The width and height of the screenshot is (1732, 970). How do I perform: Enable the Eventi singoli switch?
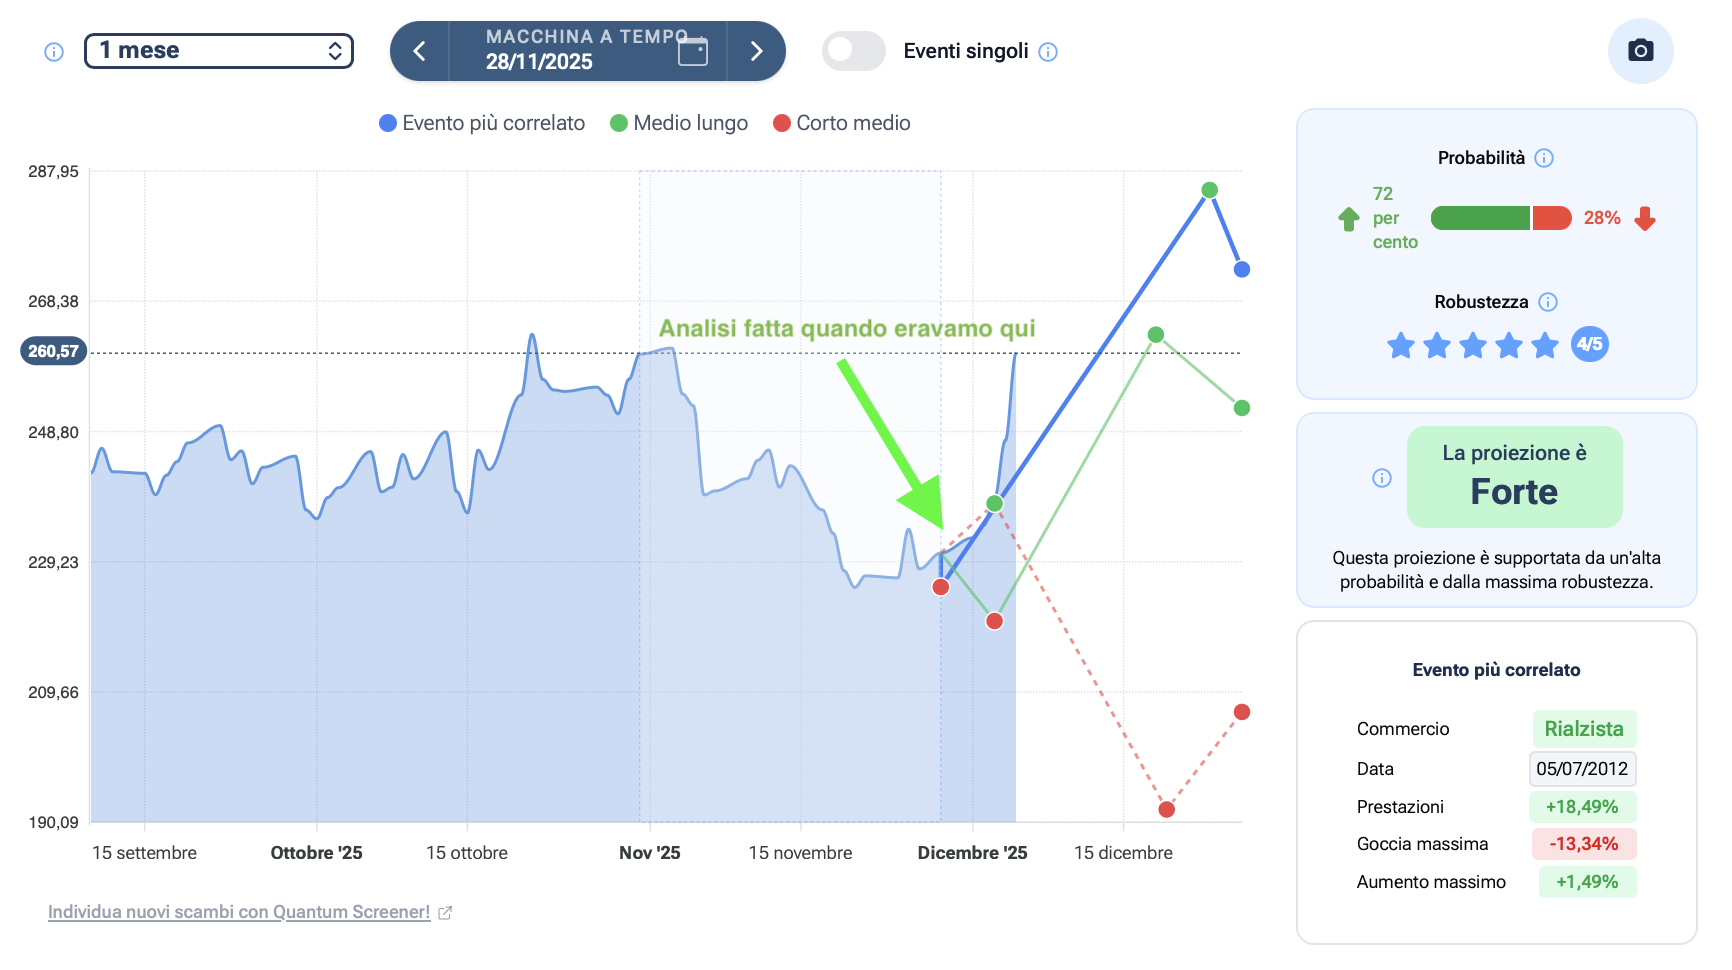[x=853, y=51]
